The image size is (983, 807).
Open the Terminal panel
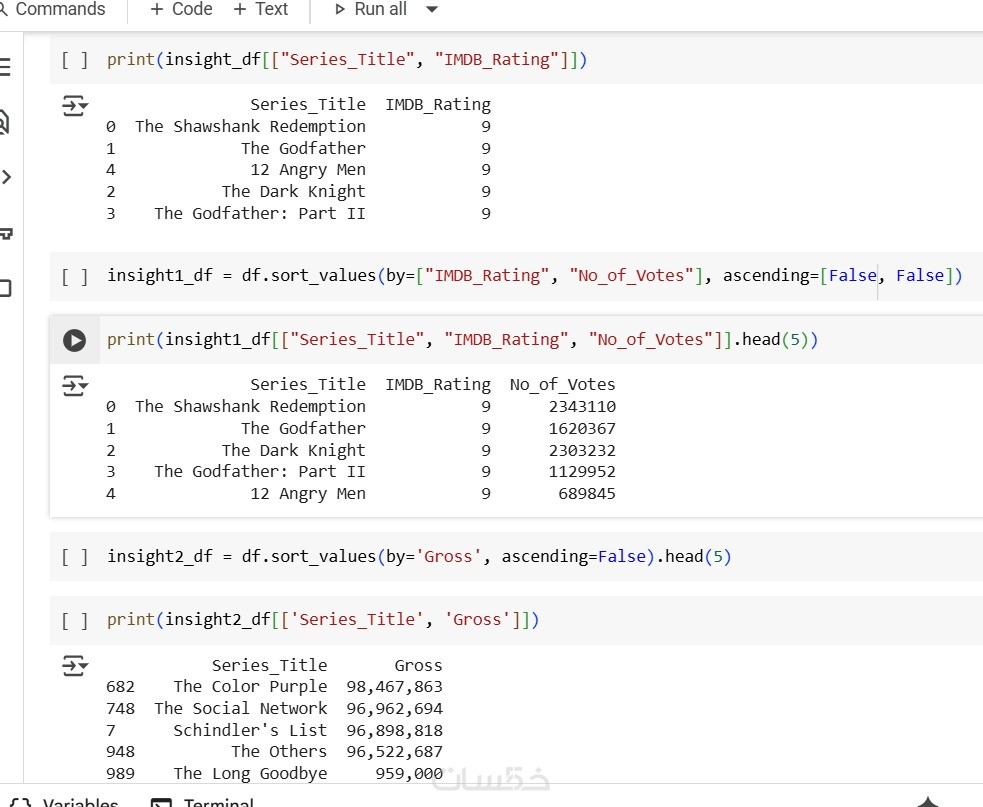(x=204, y=801)
